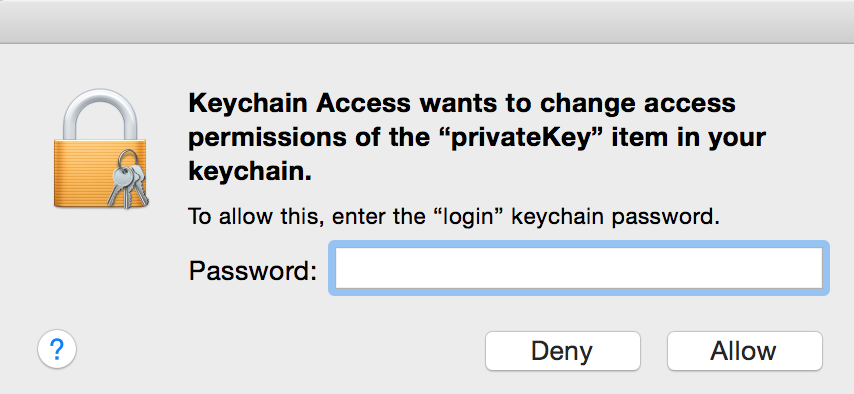Focus the Password input field
854x394 pixels.
coord(578,268)
